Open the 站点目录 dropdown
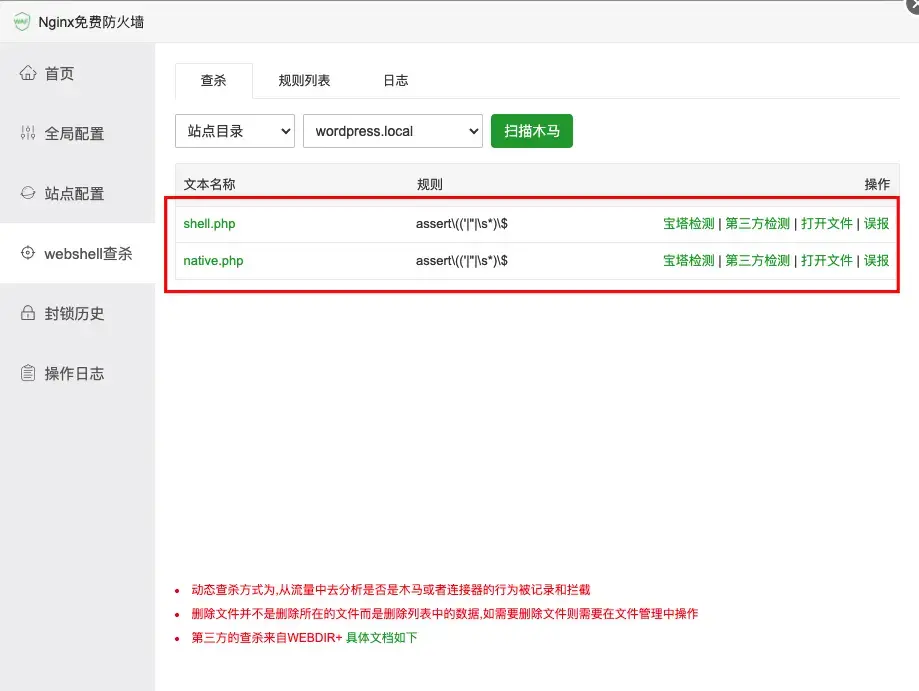Image resolution: width=919 pixels, height=691 pixels. tap(234, 131)
